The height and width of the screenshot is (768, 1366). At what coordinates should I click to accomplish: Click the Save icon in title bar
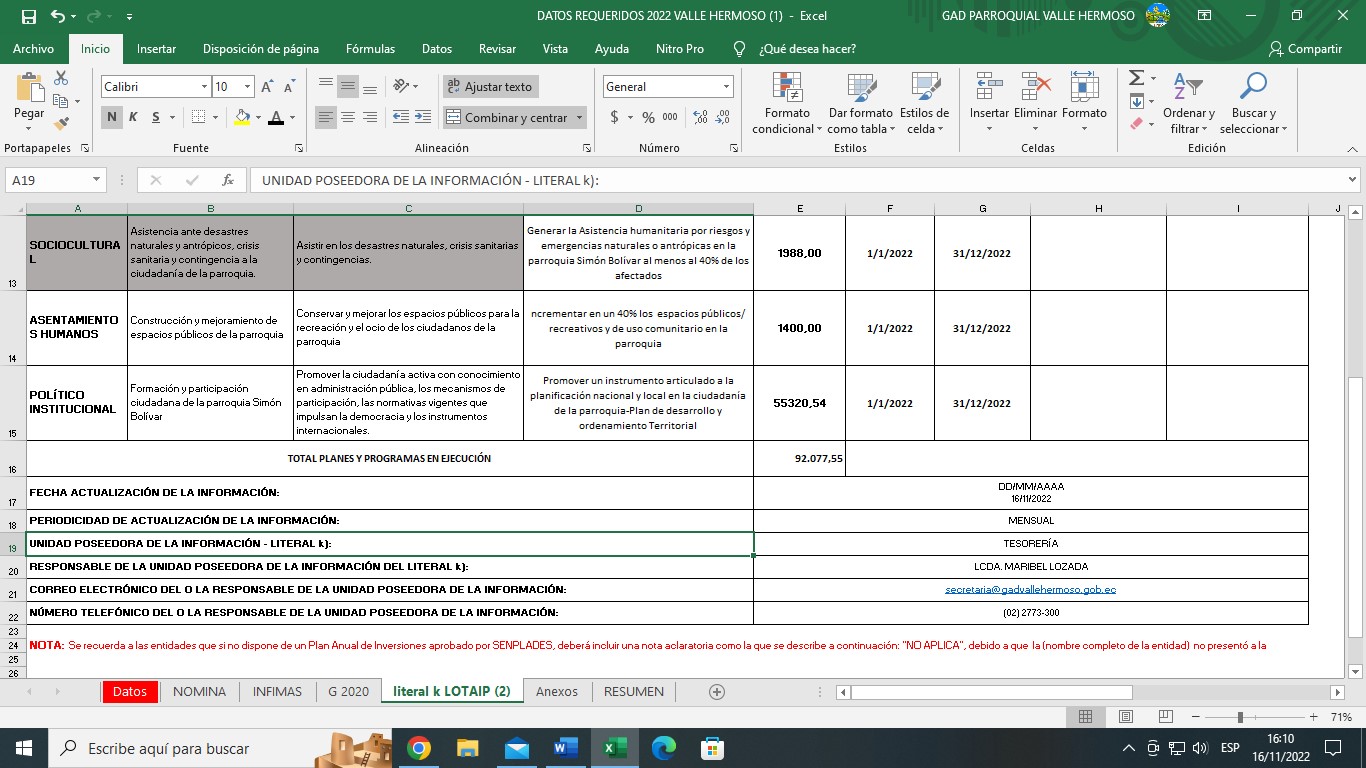click(28, 16)
